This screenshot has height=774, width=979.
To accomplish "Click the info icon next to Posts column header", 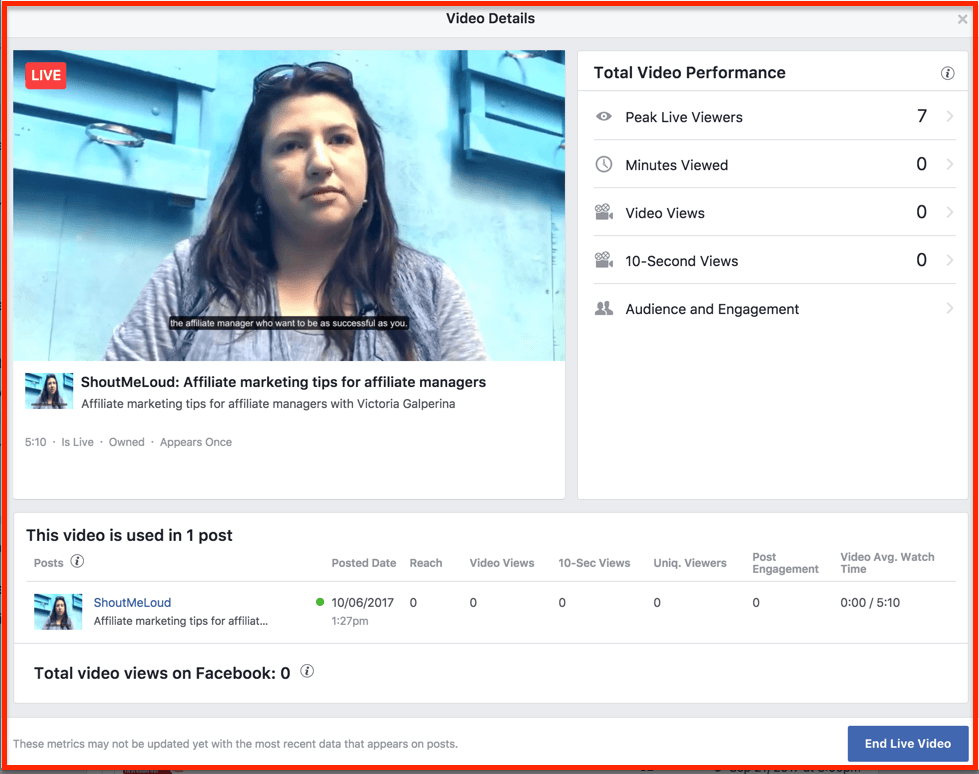I will (x=77, y=562).
